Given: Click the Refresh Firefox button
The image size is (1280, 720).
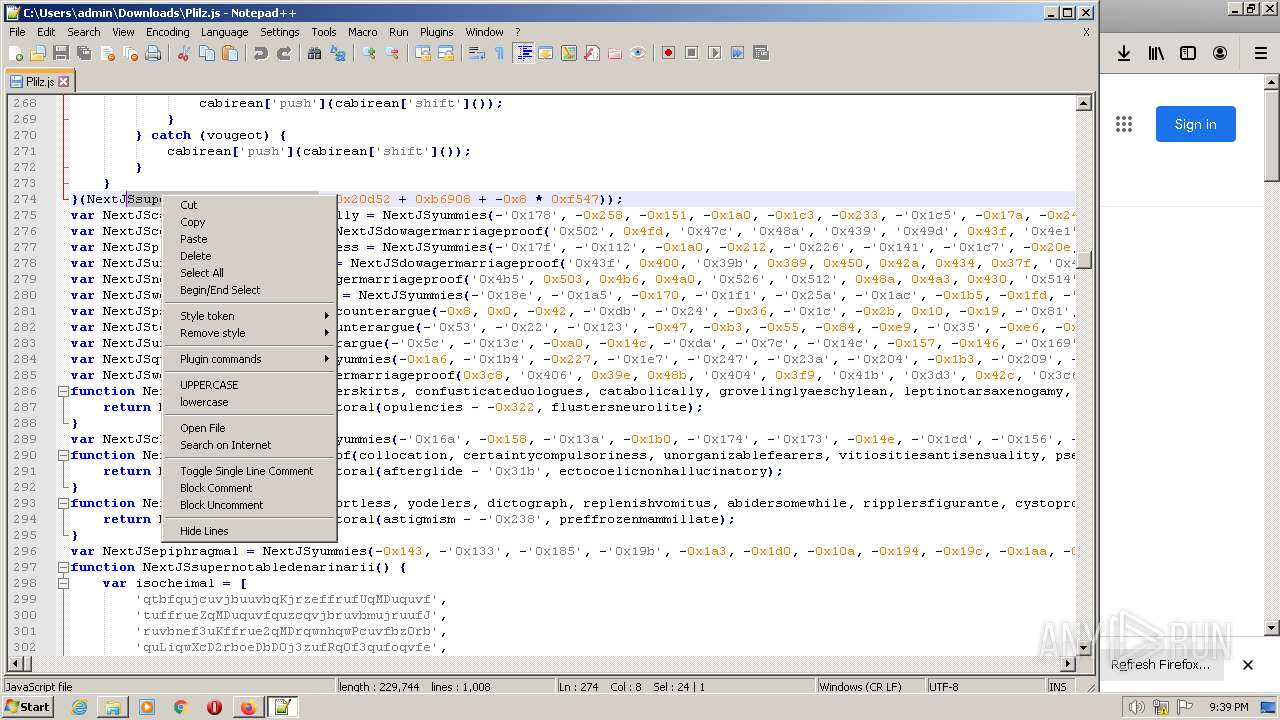Looking at the screenshot, I should 1160,665.
